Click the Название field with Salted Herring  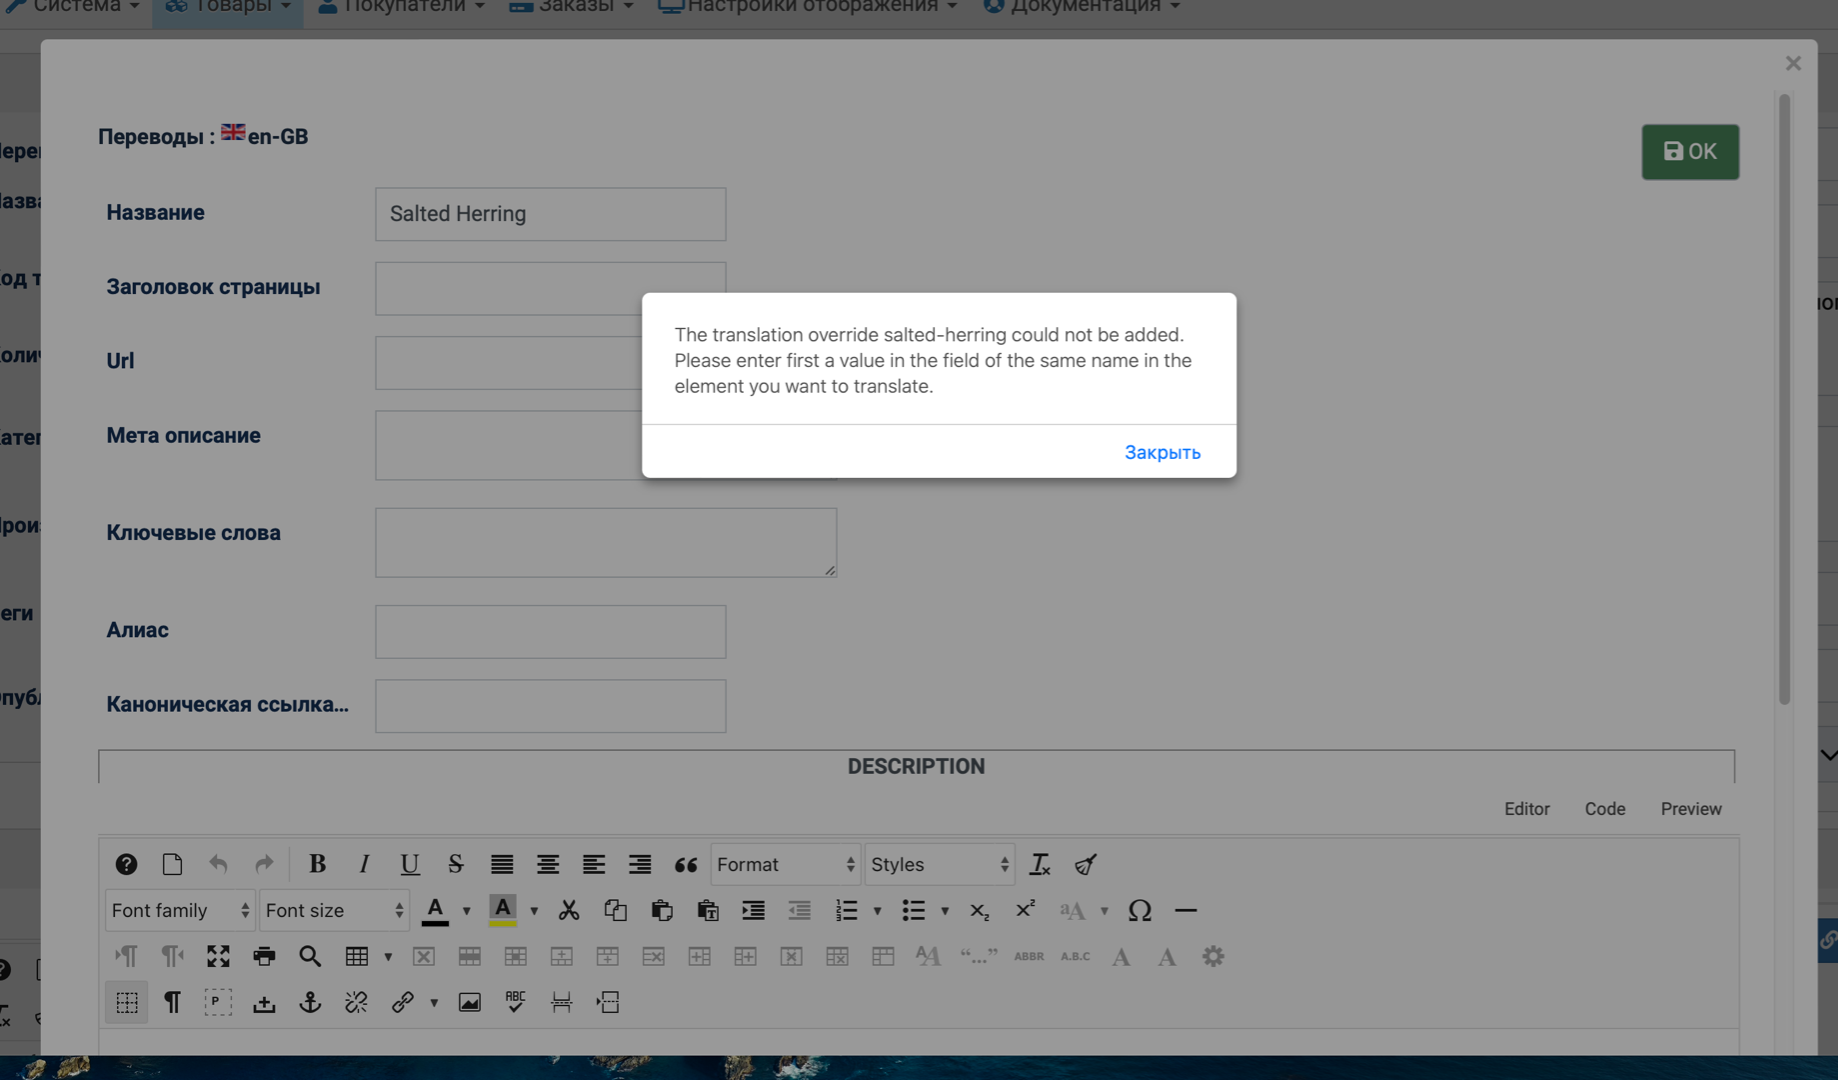(x=550, y=214)
